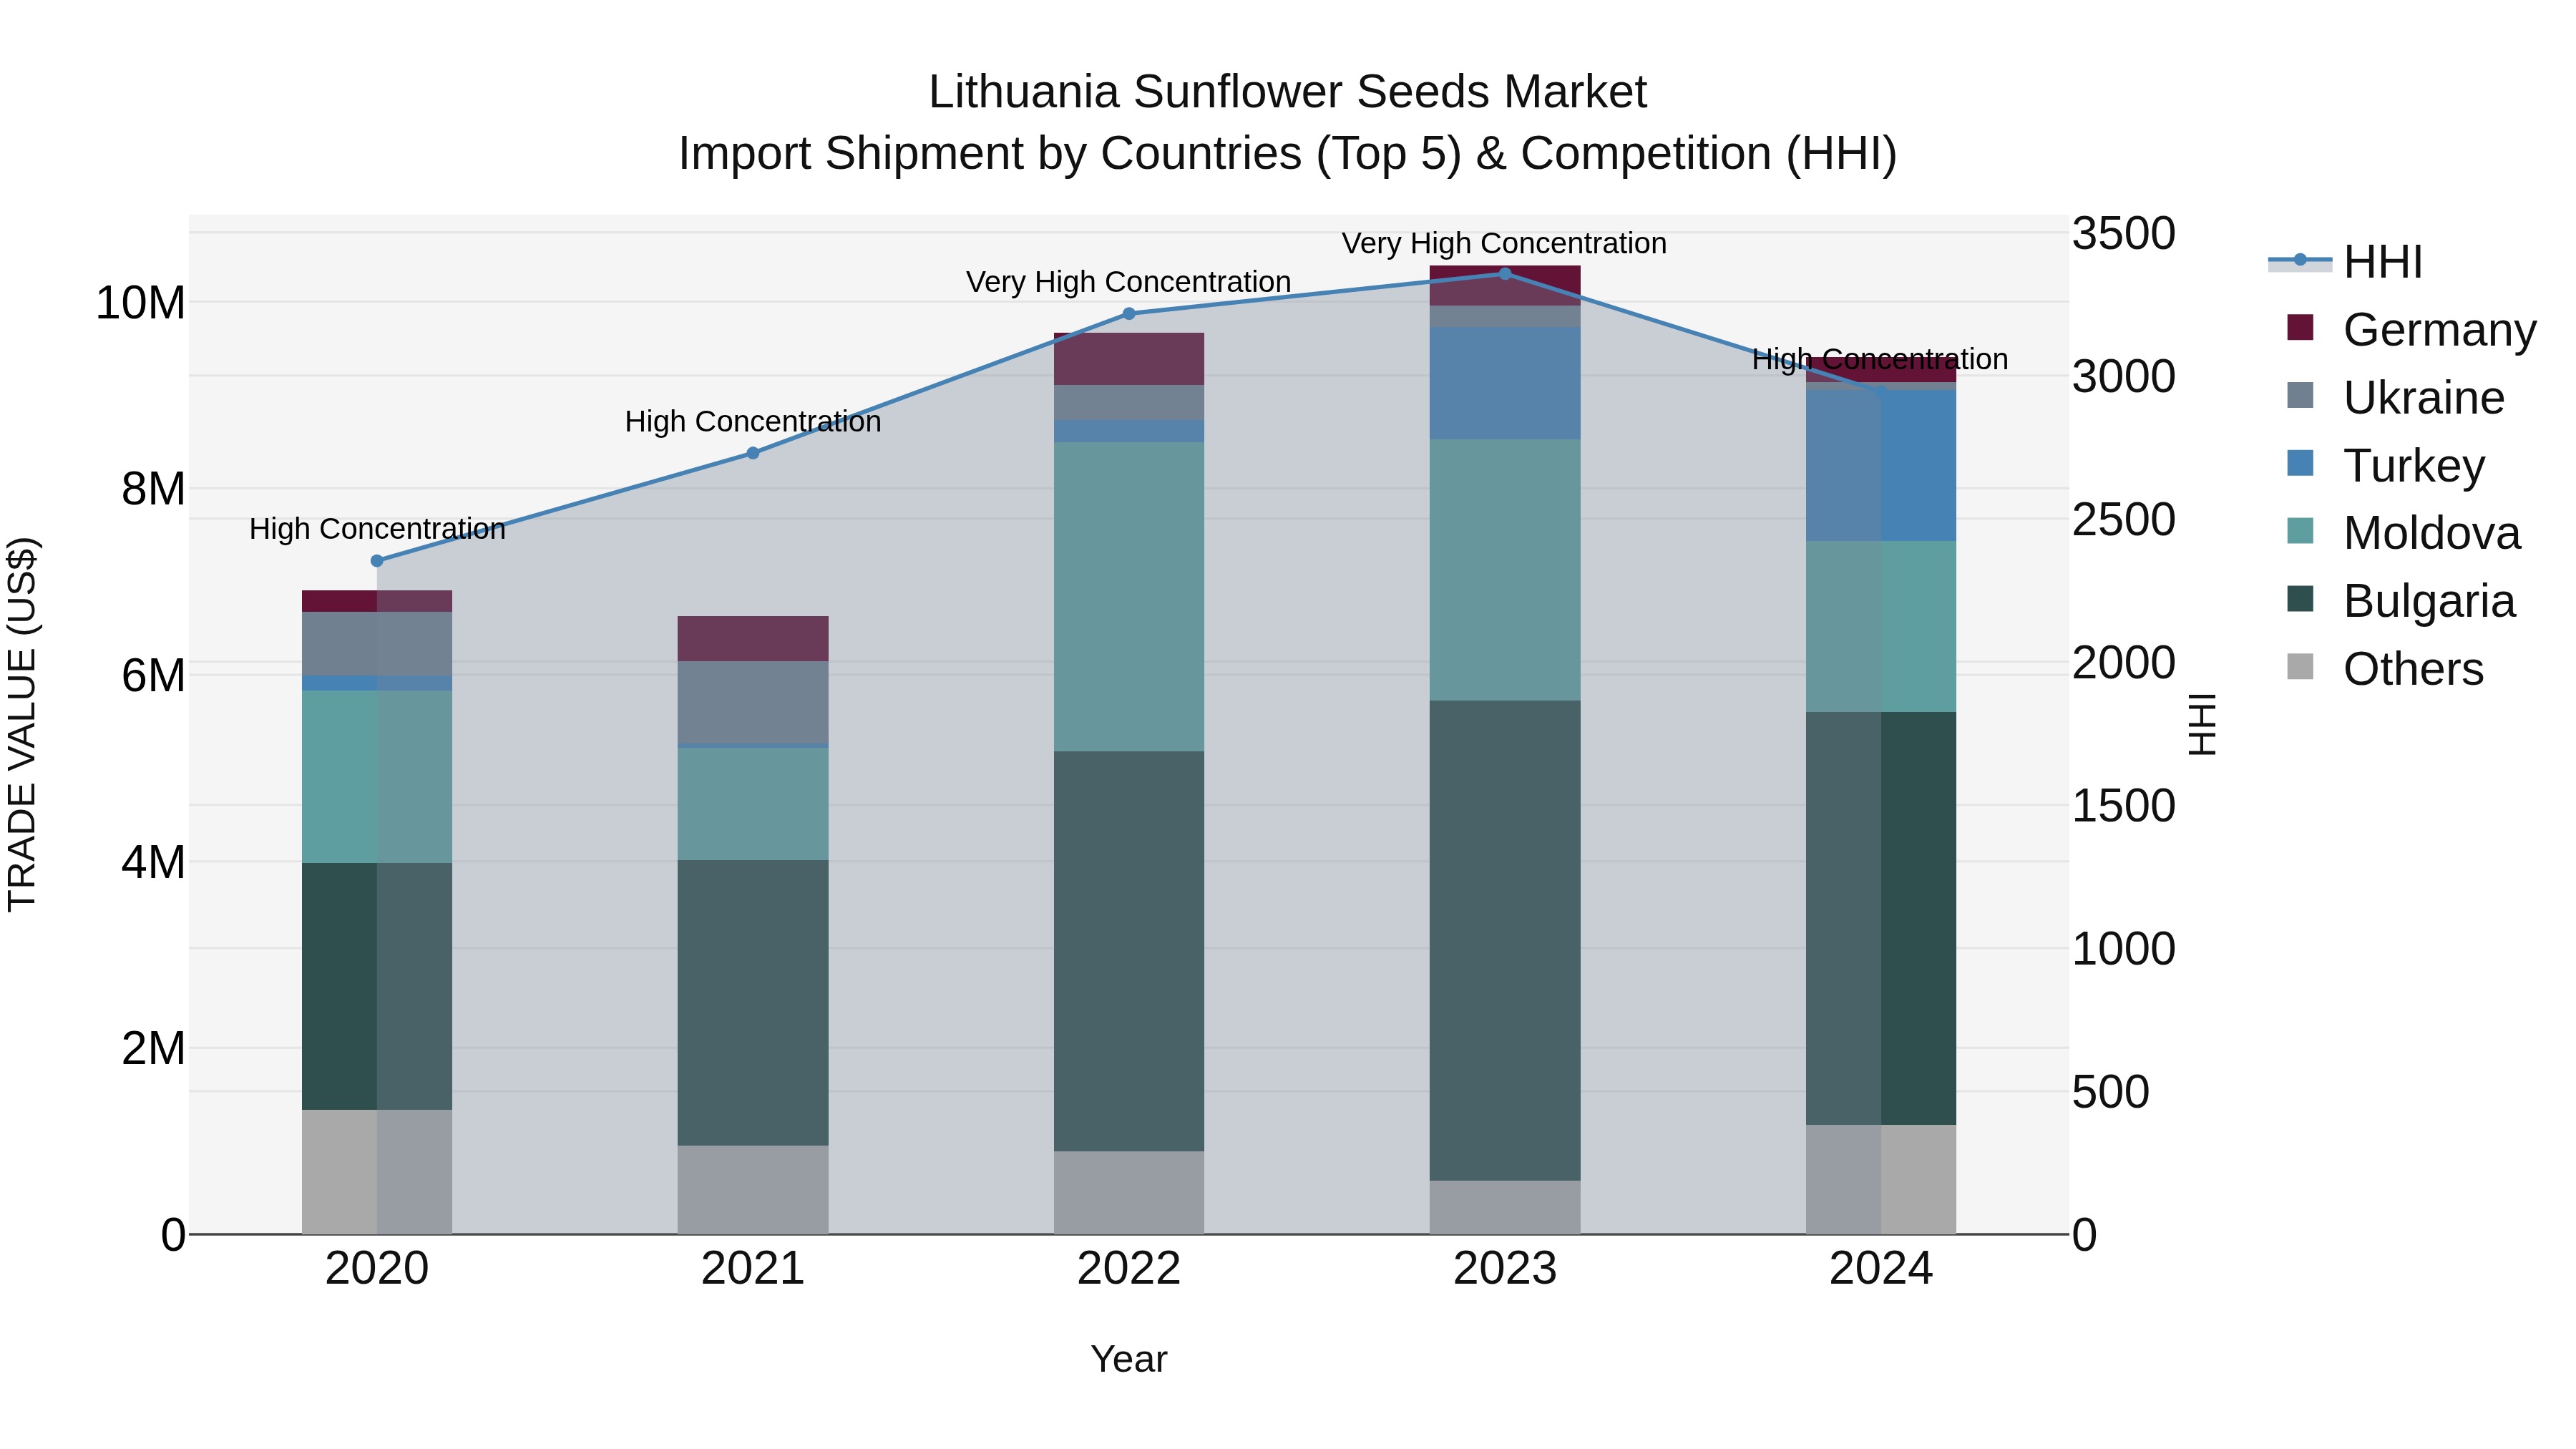
Task: Toggle Moldova series in the legend
Action: [2403, 532]
